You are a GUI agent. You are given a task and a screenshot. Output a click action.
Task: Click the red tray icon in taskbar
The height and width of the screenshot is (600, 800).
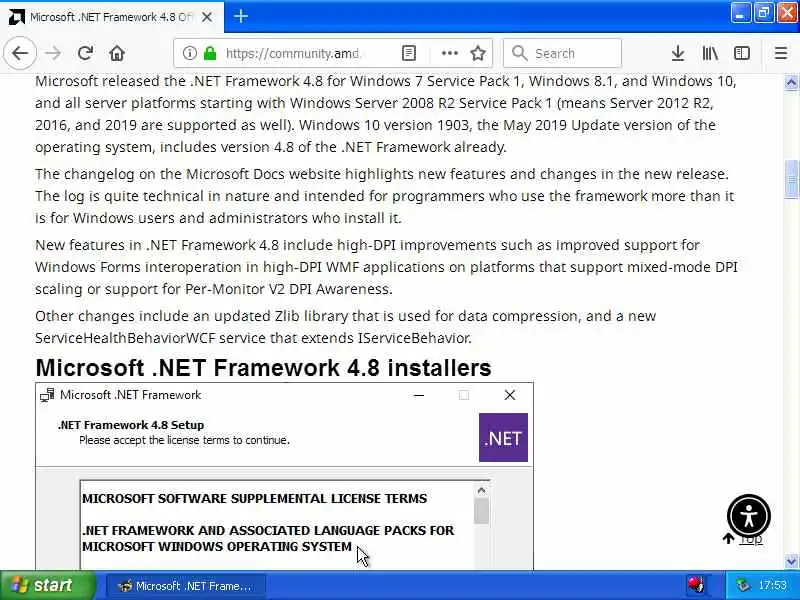696,585
